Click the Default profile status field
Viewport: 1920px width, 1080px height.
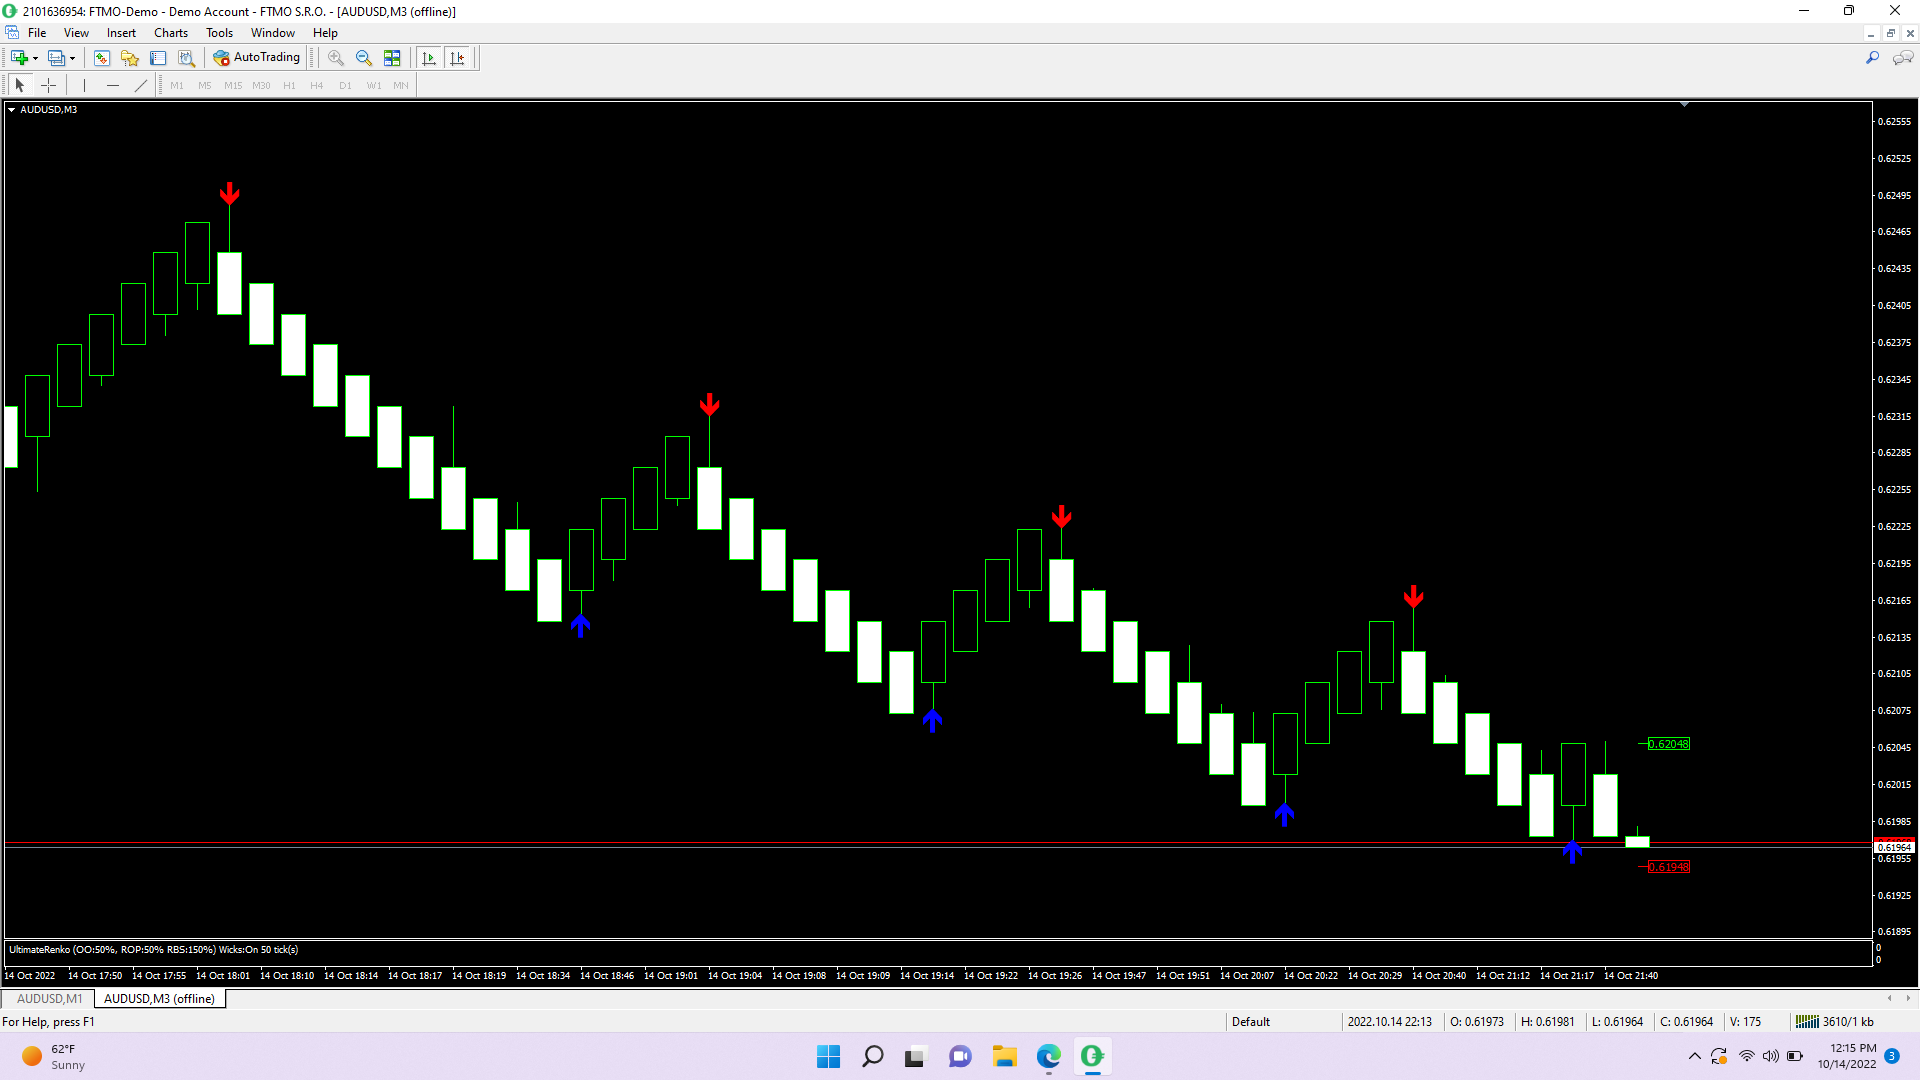[1250, 1021]
